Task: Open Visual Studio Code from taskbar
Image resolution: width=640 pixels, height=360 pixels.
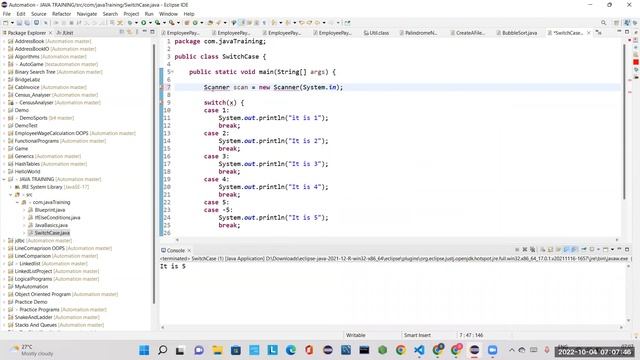Action: (x=419, y=350)
